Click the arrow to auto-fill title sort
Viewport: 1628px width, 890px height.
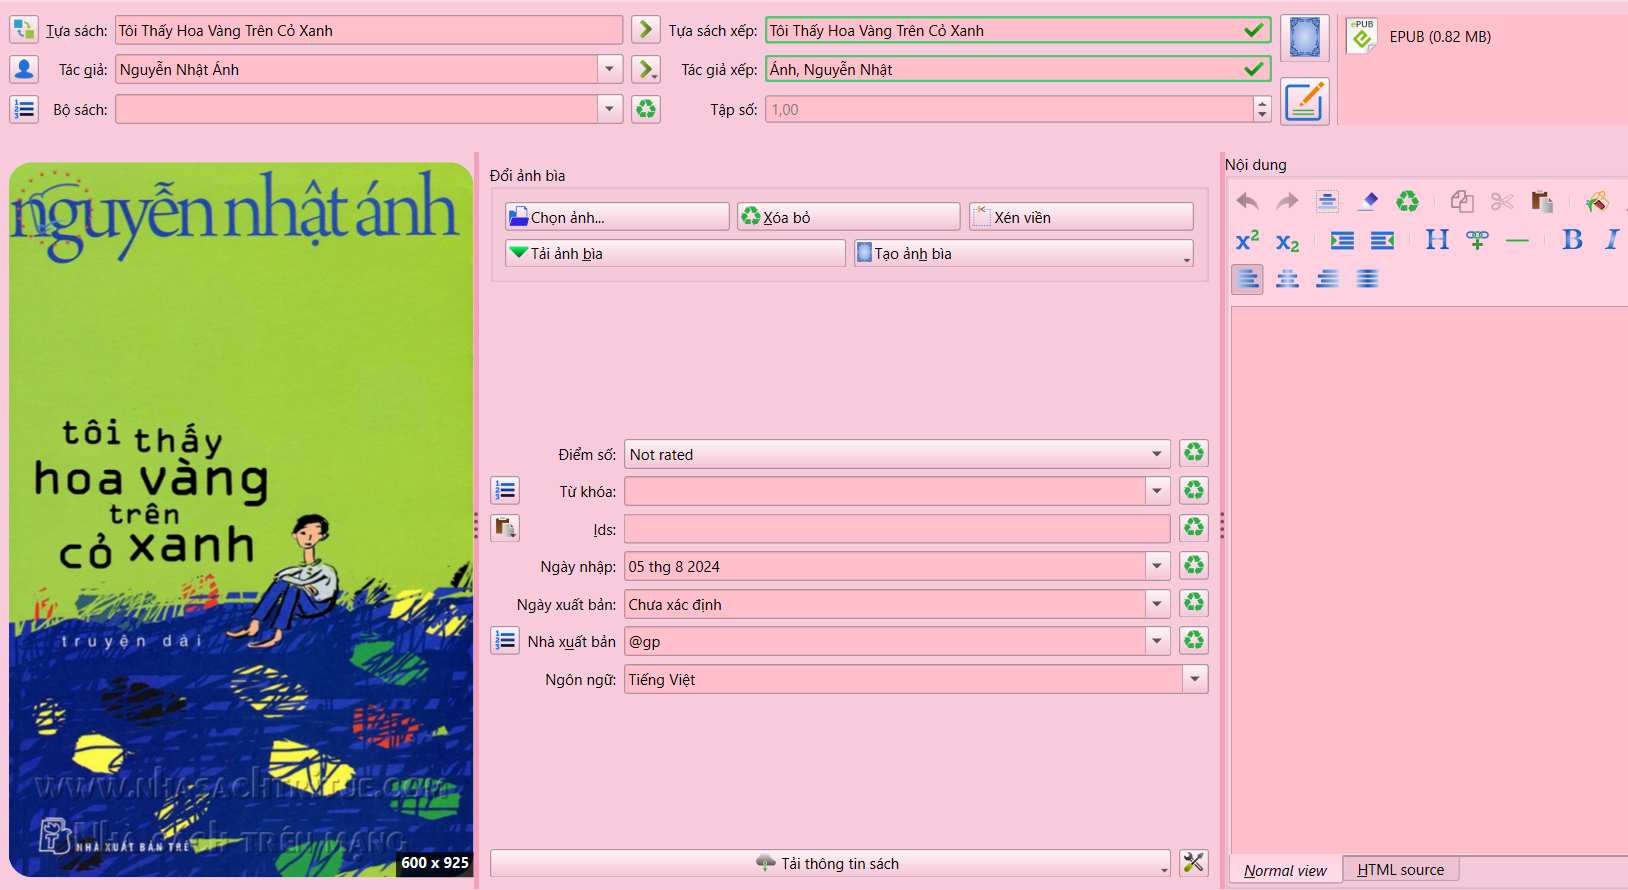[646, 30]
